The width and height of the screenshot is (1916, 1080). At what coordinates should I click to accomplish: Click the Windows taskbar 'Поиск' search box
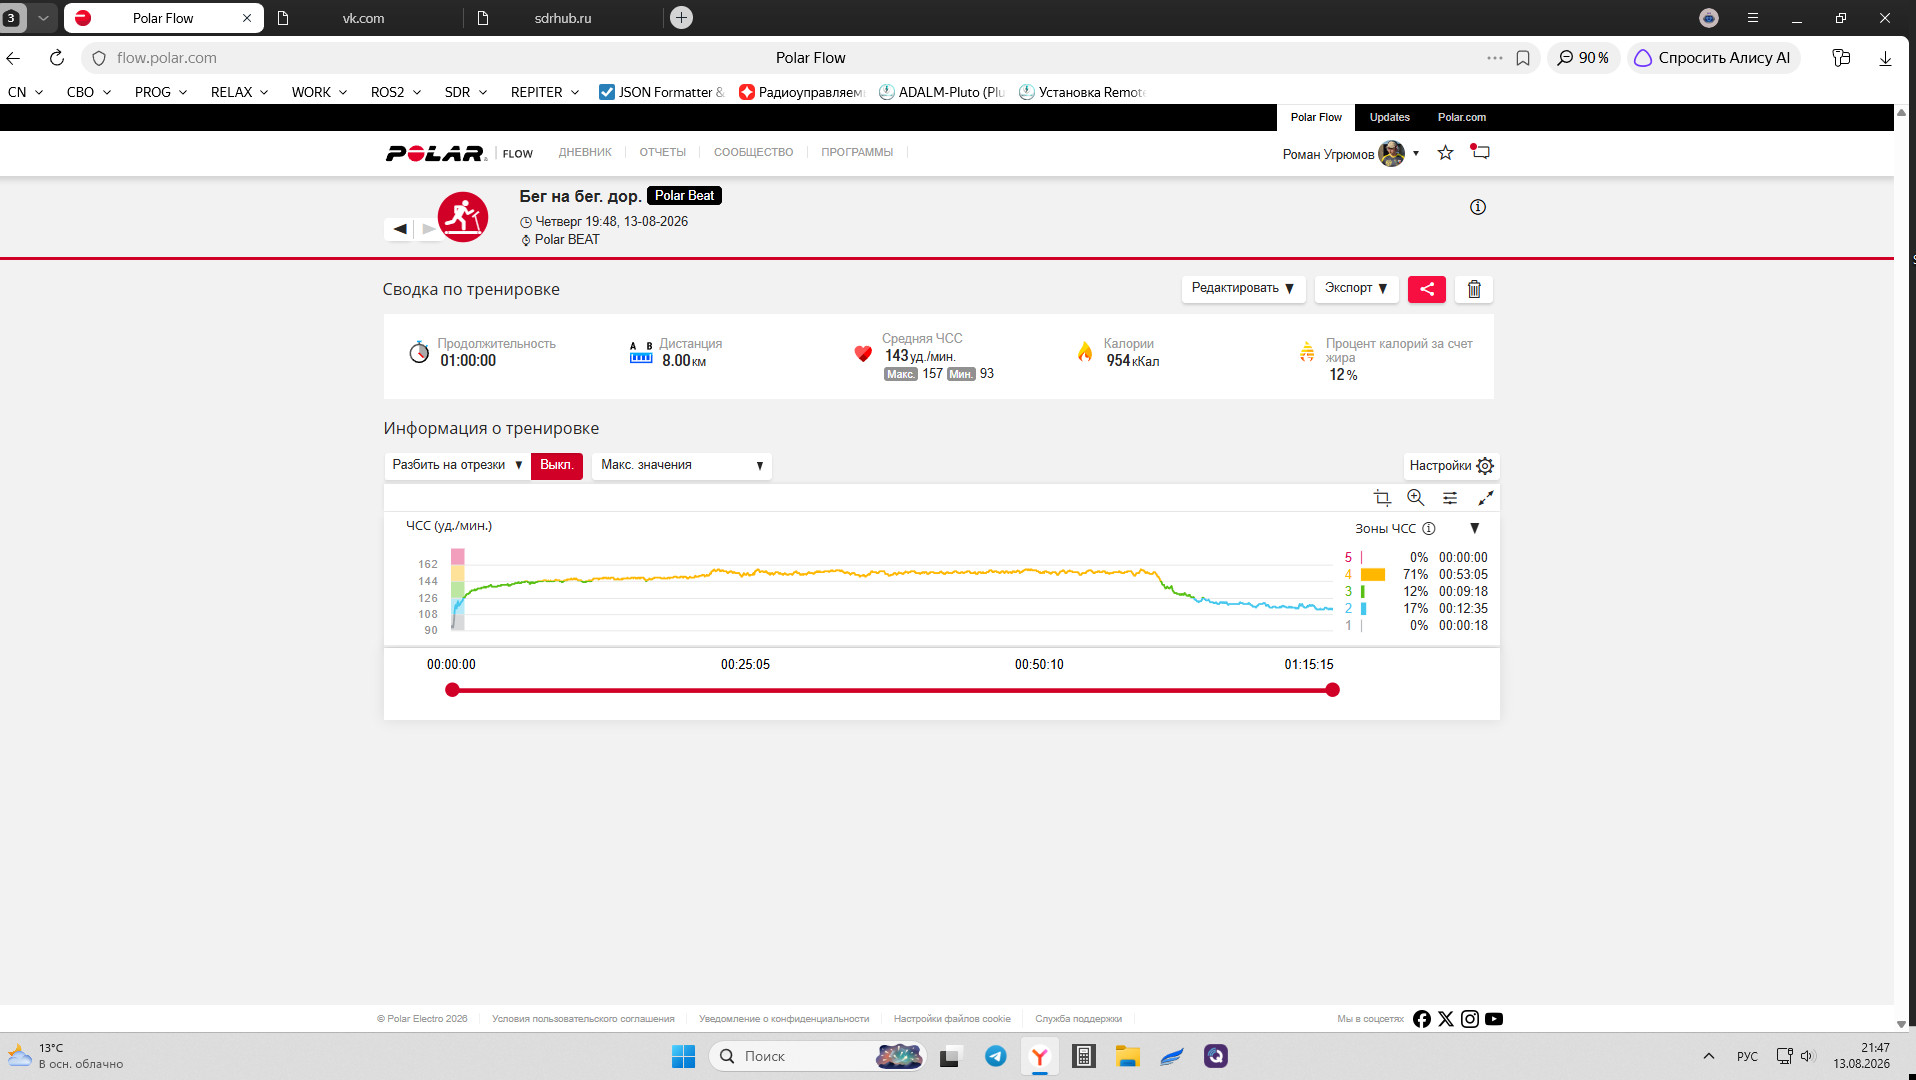click(x=816, y=1056)
